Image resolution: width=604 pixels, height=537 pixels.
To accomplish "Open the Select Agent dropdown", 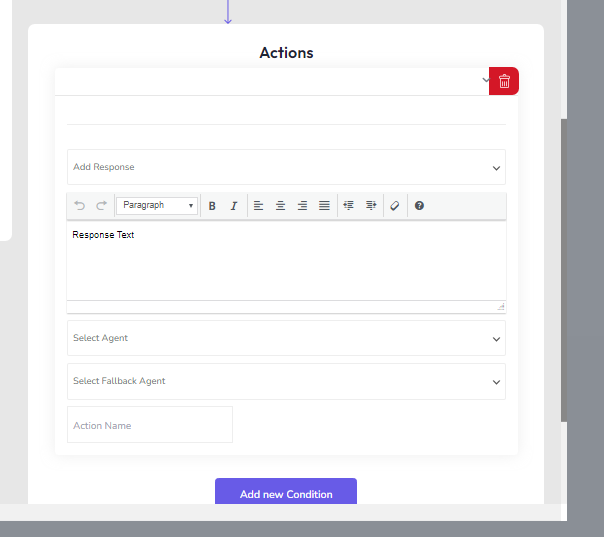I will (x=286, y=338).
